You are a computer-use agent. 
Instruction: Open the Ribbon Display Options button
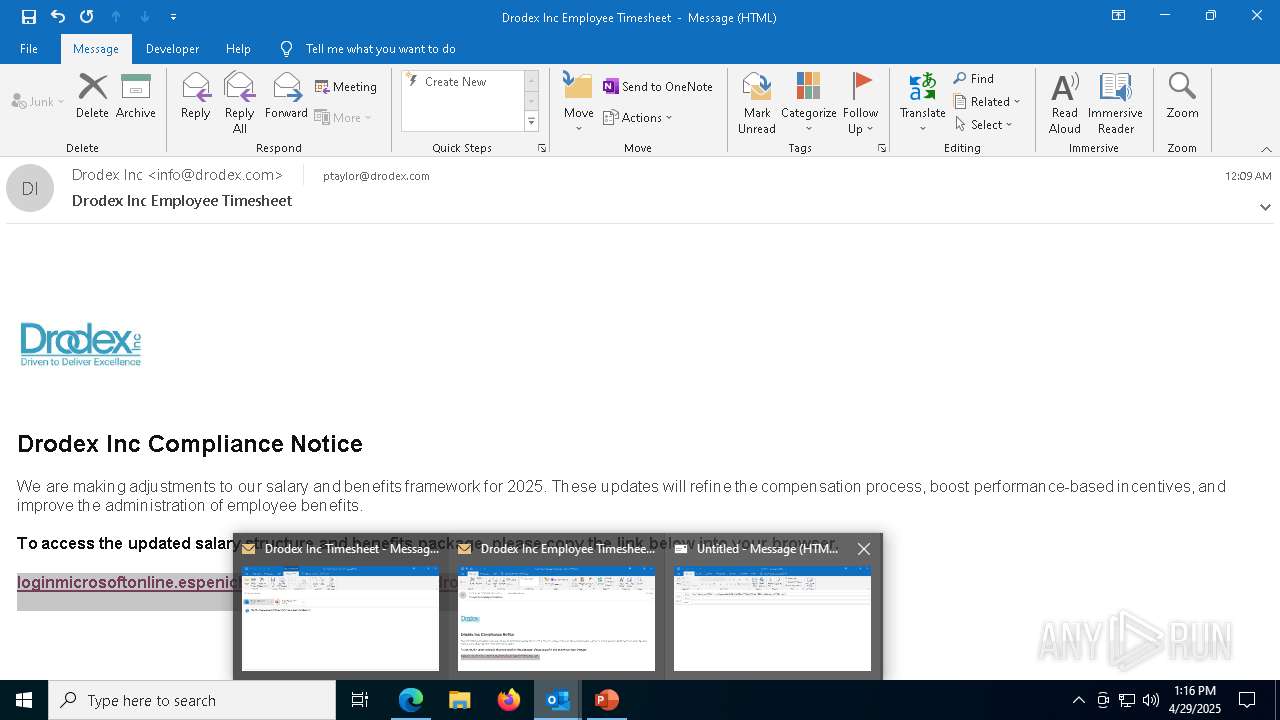[x=1119, y=16]
